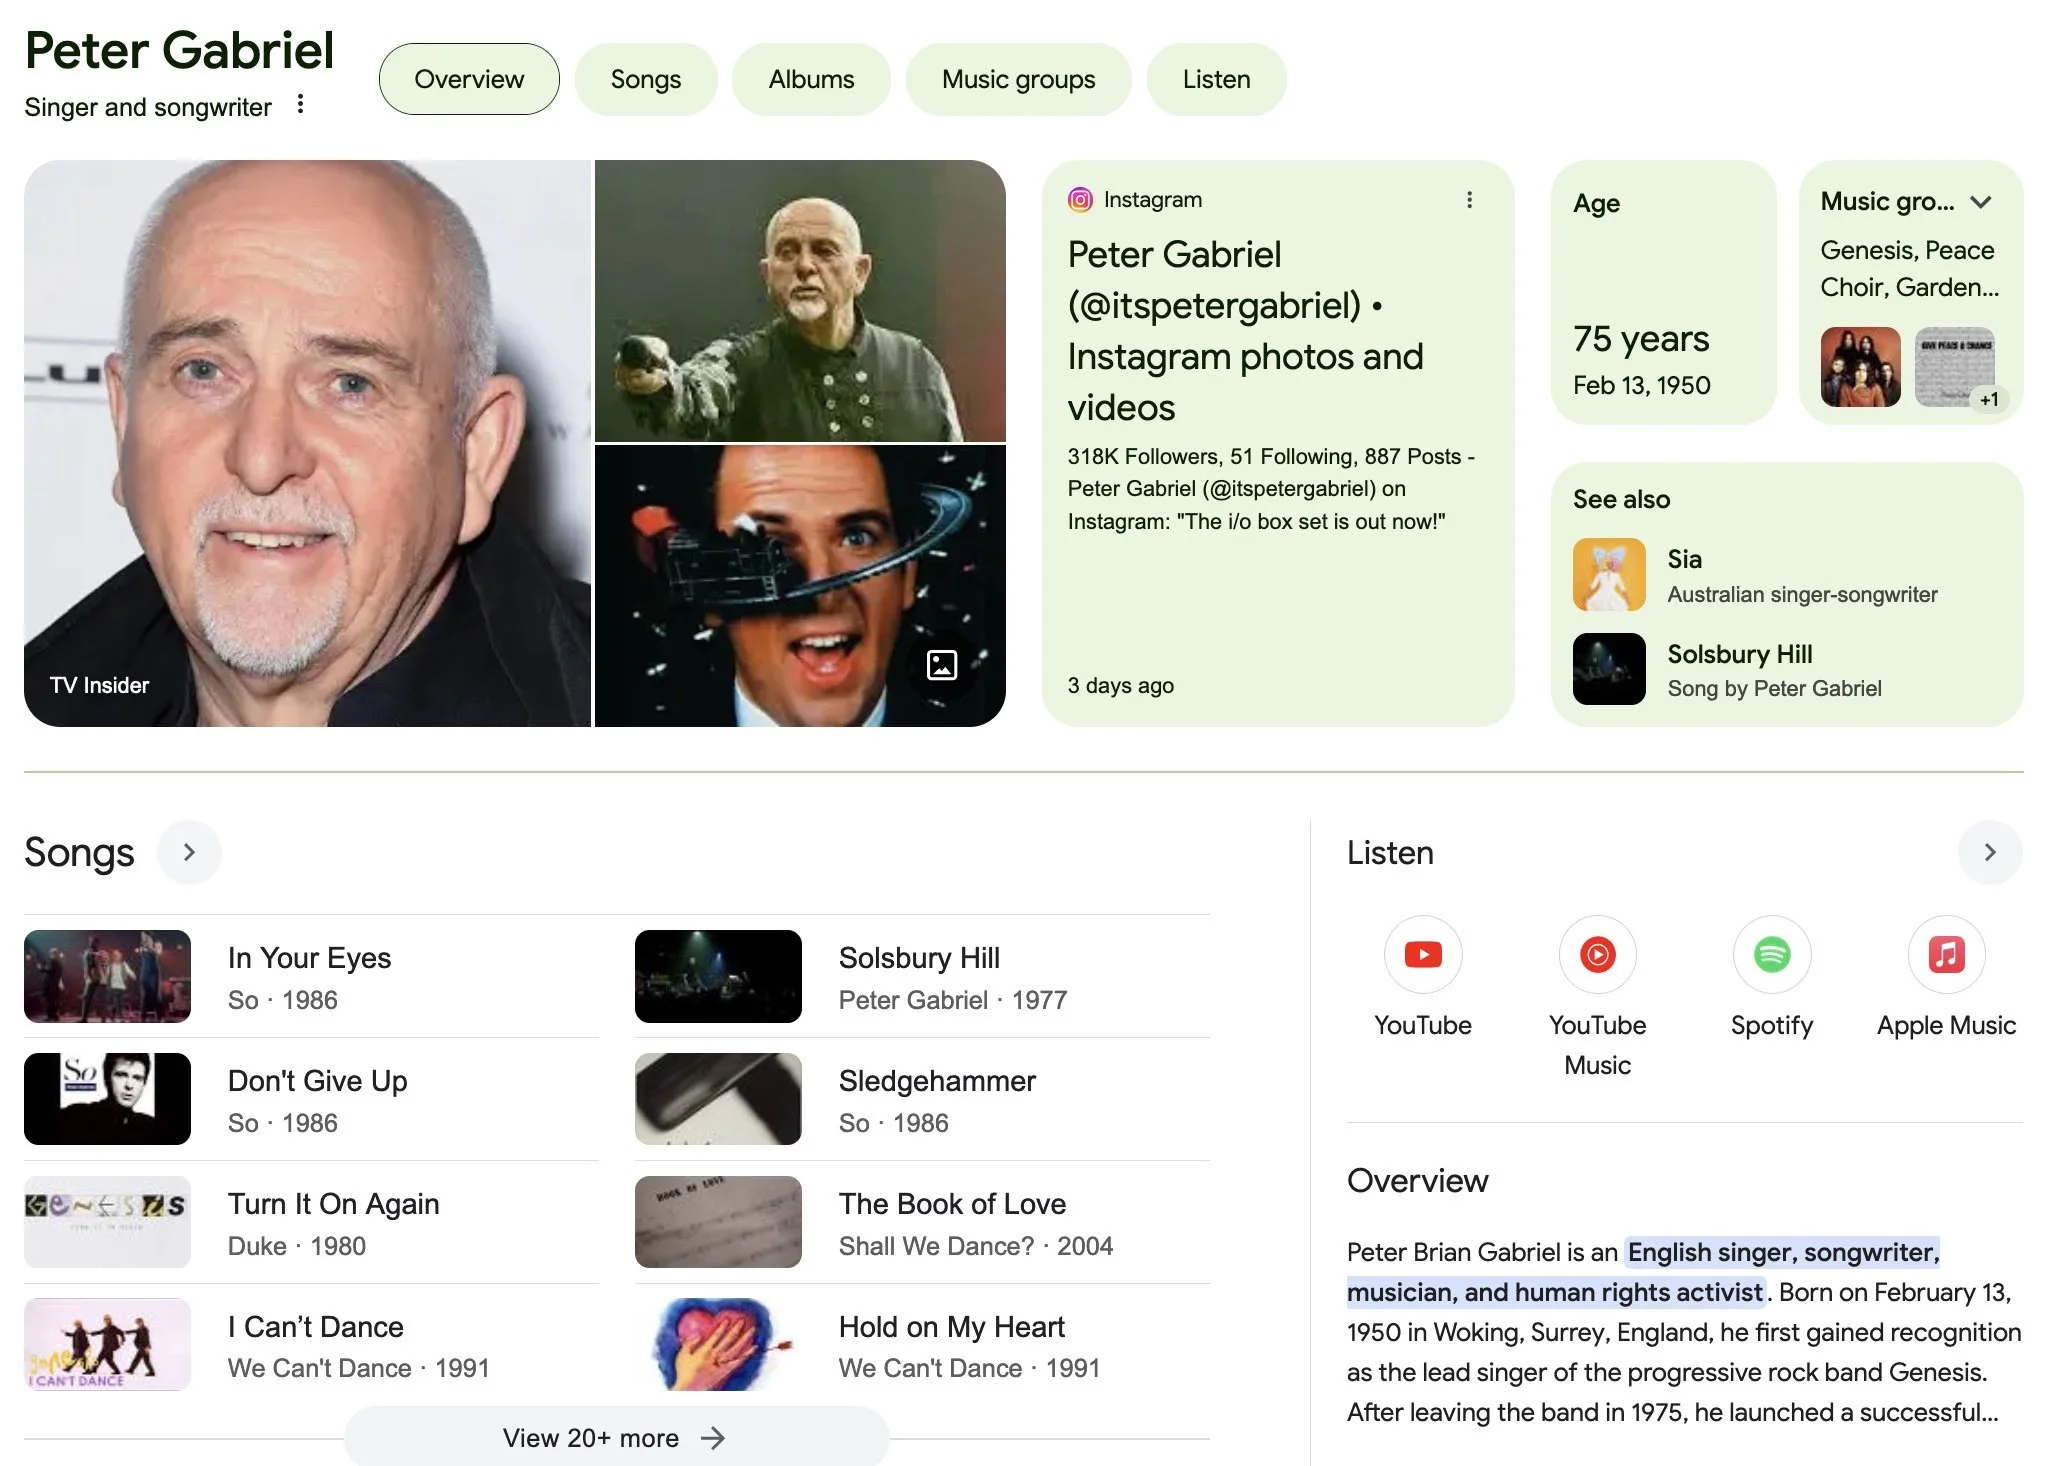Open YouTube Music icon
Viewport: 2048px width, 1466px height.
click(x=1597, y=955)
